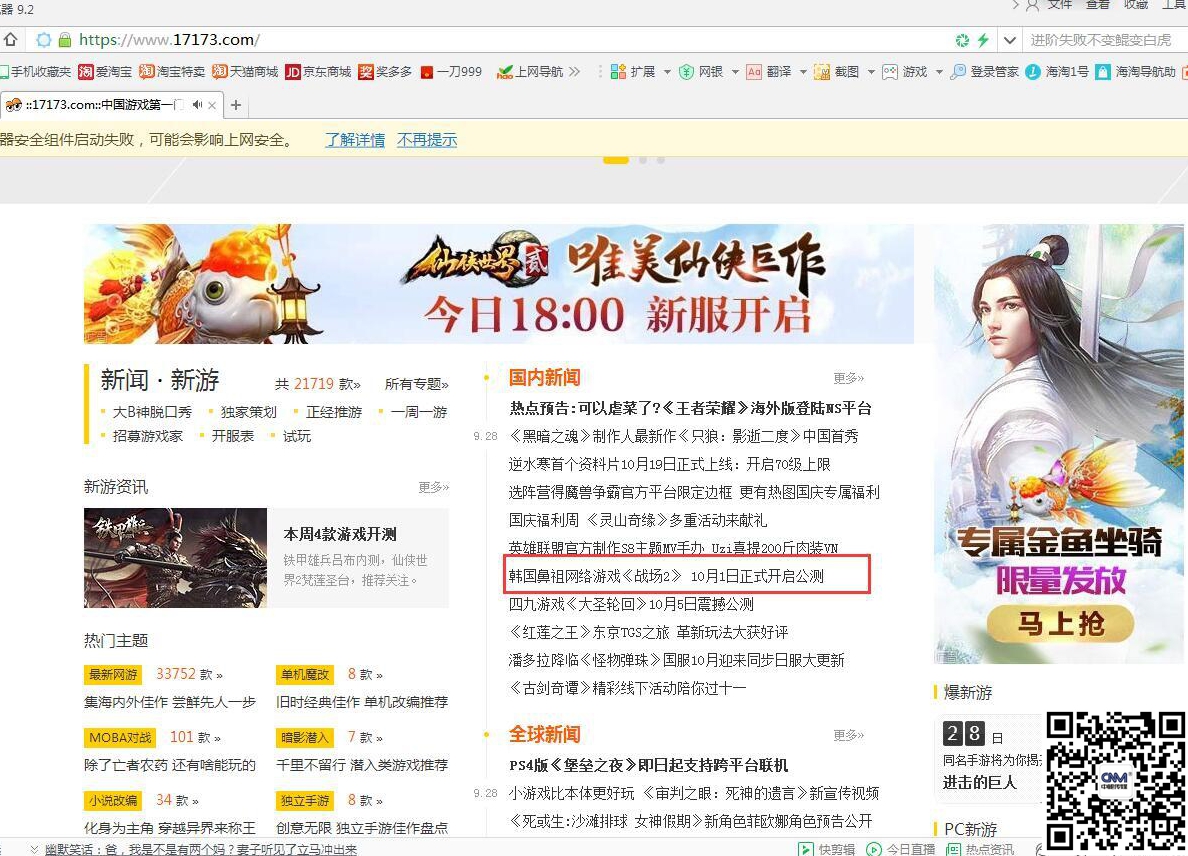Viewport: 1188px width, 856px height.
Task: Open the 本周4款游戏开测 article
Action: point(339,534)
